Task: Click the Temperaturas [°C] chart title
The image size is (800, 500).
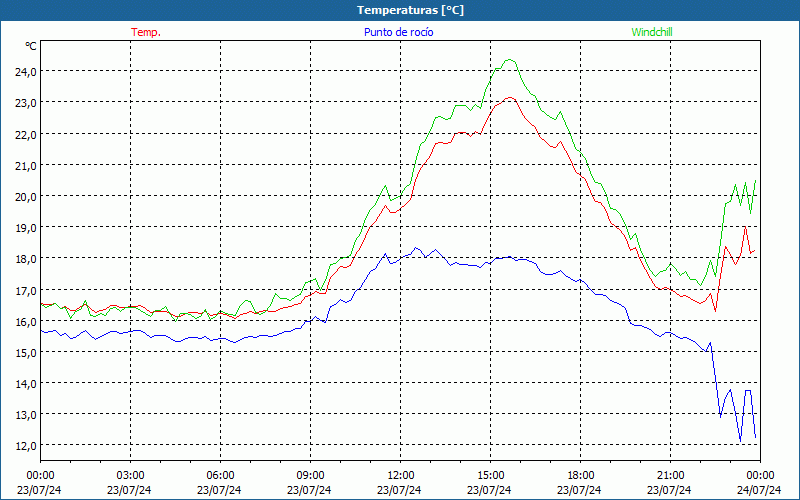Action: tap(410, 10)
